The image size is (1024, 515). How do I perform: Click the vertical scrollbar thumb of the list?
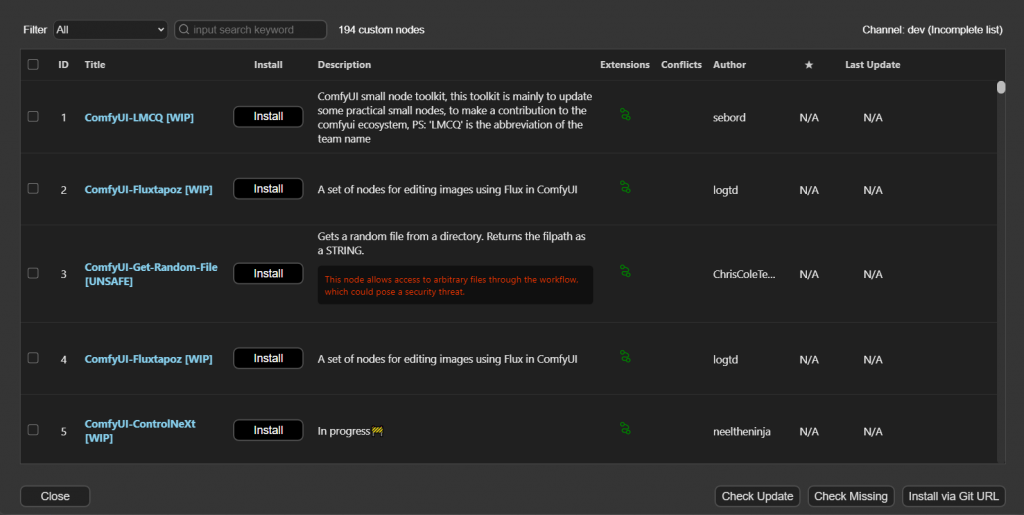tap(1000, 87)
